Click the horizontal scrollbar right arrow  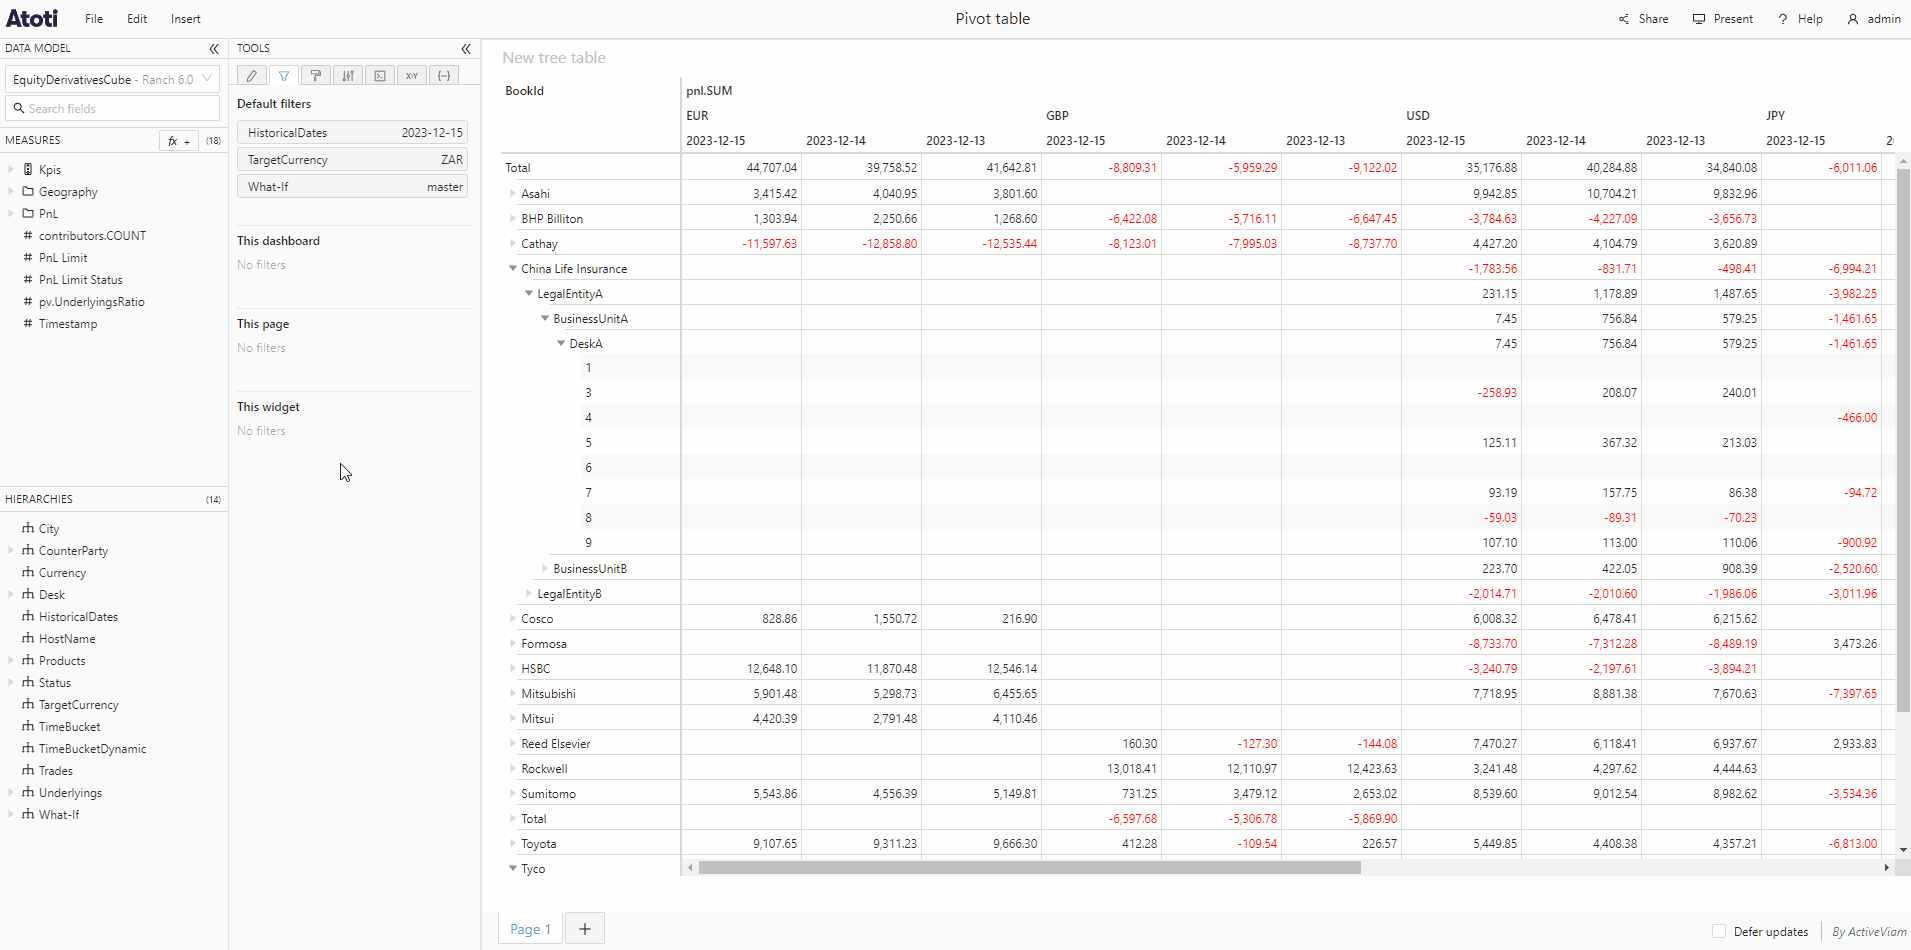click(x=1887, y=867)
